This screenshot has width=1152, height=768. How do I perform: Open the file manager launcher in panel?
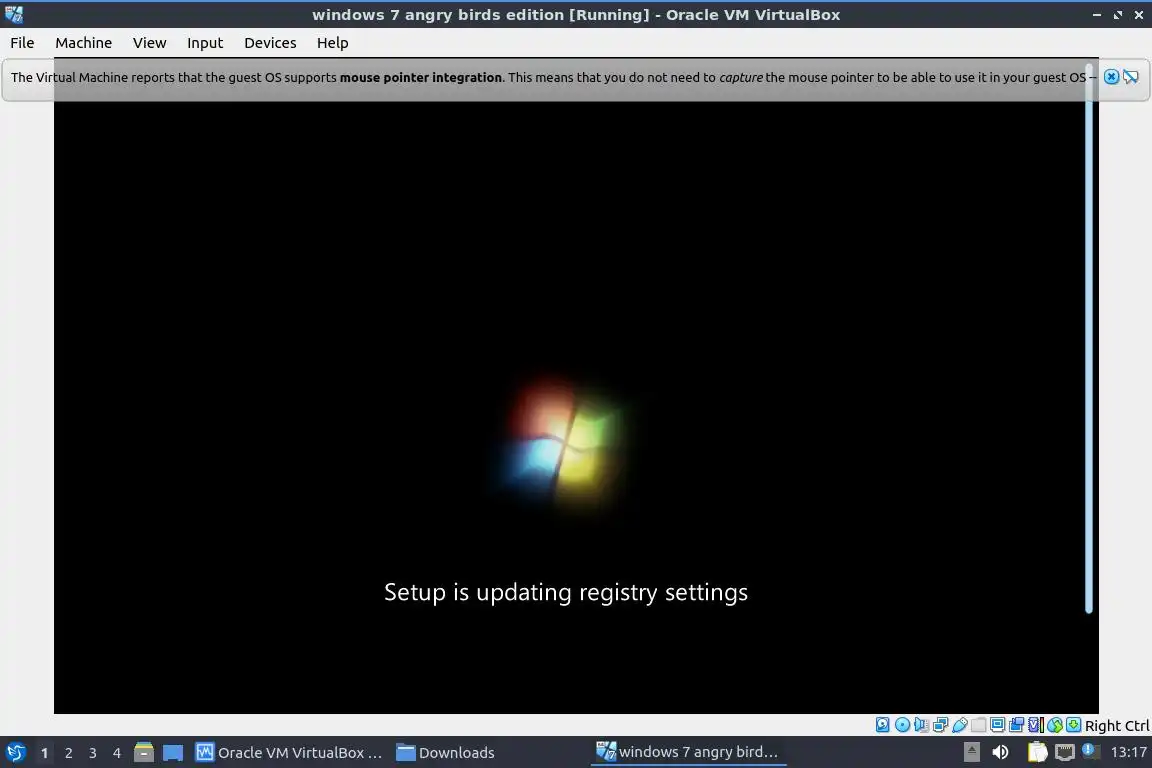pyautogui.click(x=144, y=752)
